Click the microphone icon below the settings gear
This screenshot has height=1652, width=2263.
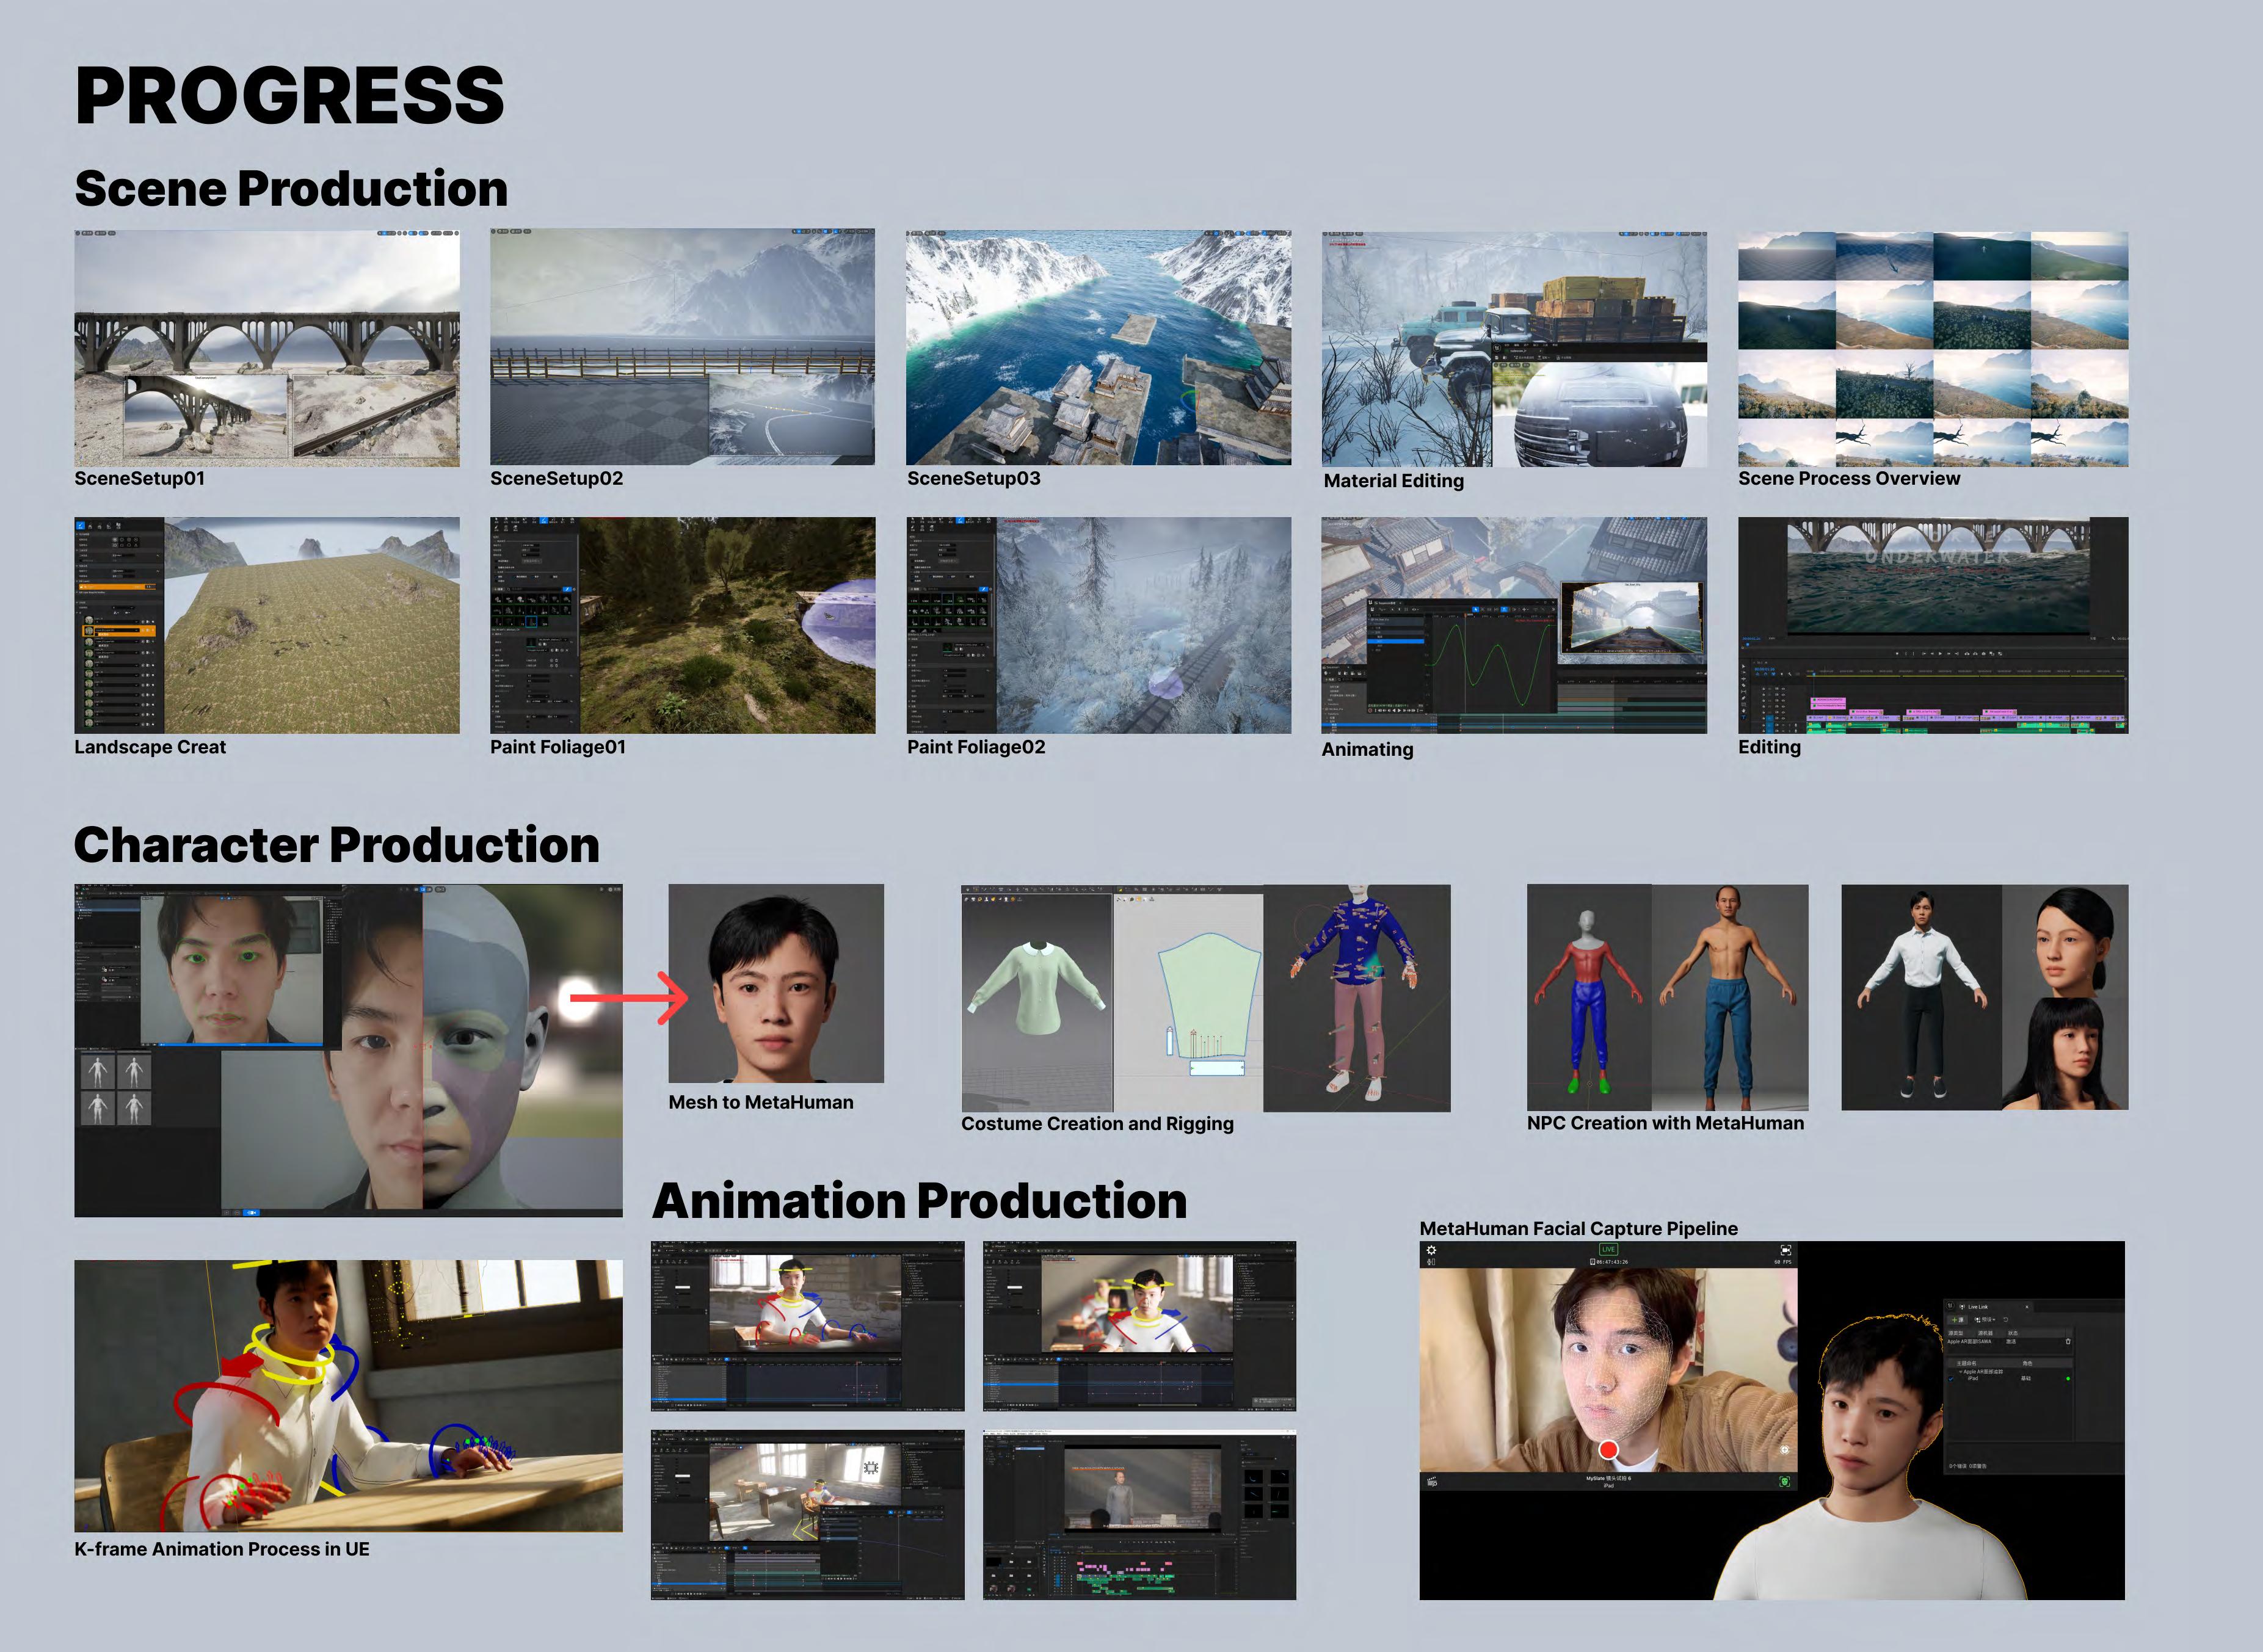click(x=1431, y=1262)
